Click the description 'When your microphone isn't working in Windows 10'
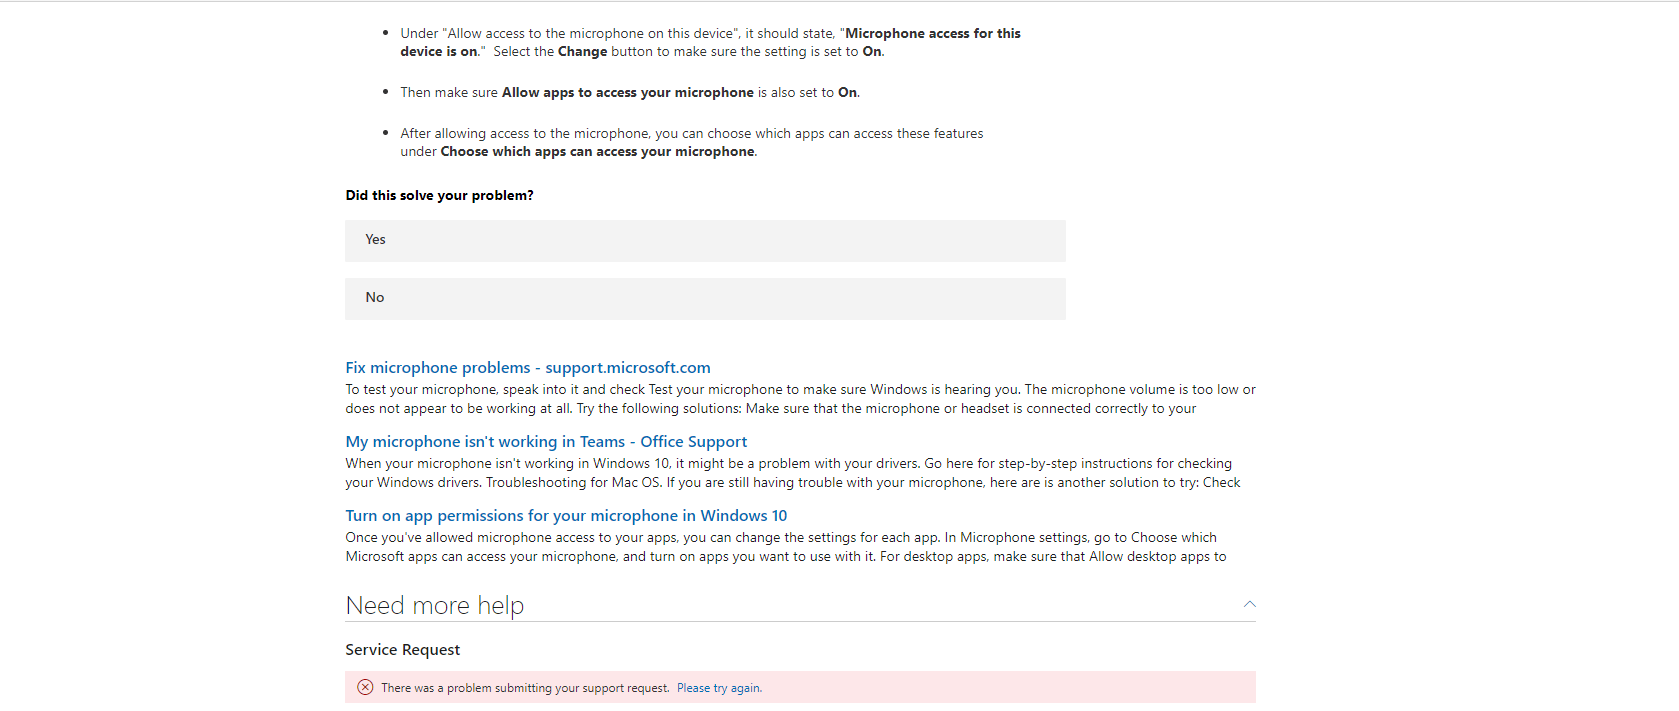 click(x=793, y=473)
